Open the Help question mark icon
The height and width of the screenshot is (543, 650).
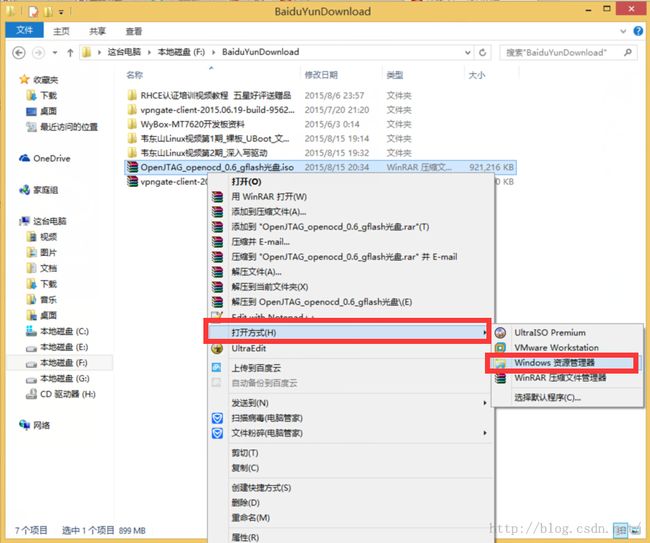coord(638,31)
